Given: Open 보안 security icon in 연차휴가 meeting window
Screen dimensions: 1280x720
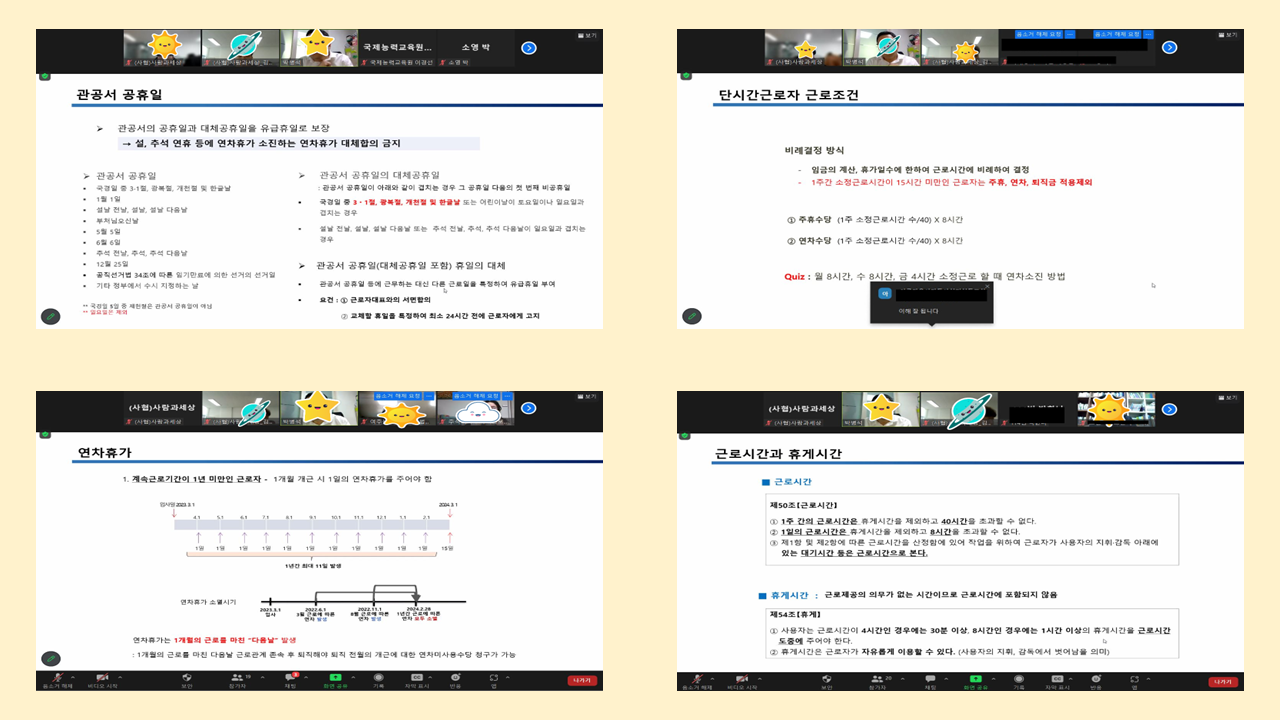Looking at the screenshot, I should (x=186, y=679).
